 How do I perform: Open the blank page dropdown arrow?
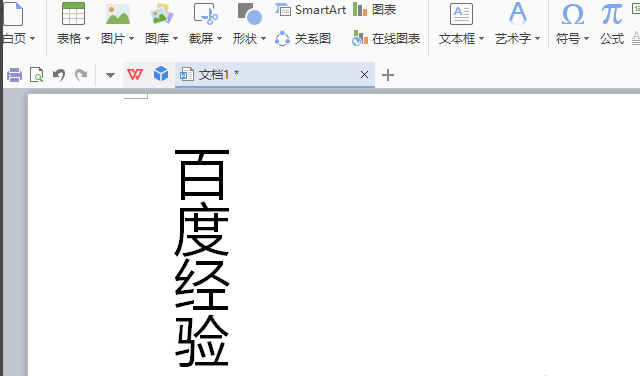[x=33, y=39]
